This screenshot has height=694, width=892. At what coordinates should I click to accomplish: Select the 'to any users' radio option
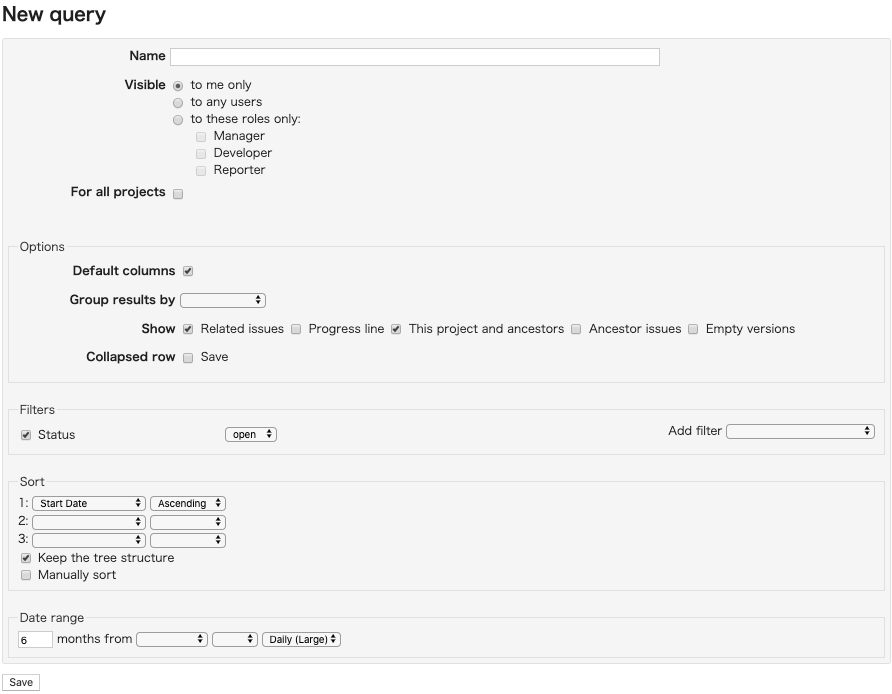click(x=178, y=103)
